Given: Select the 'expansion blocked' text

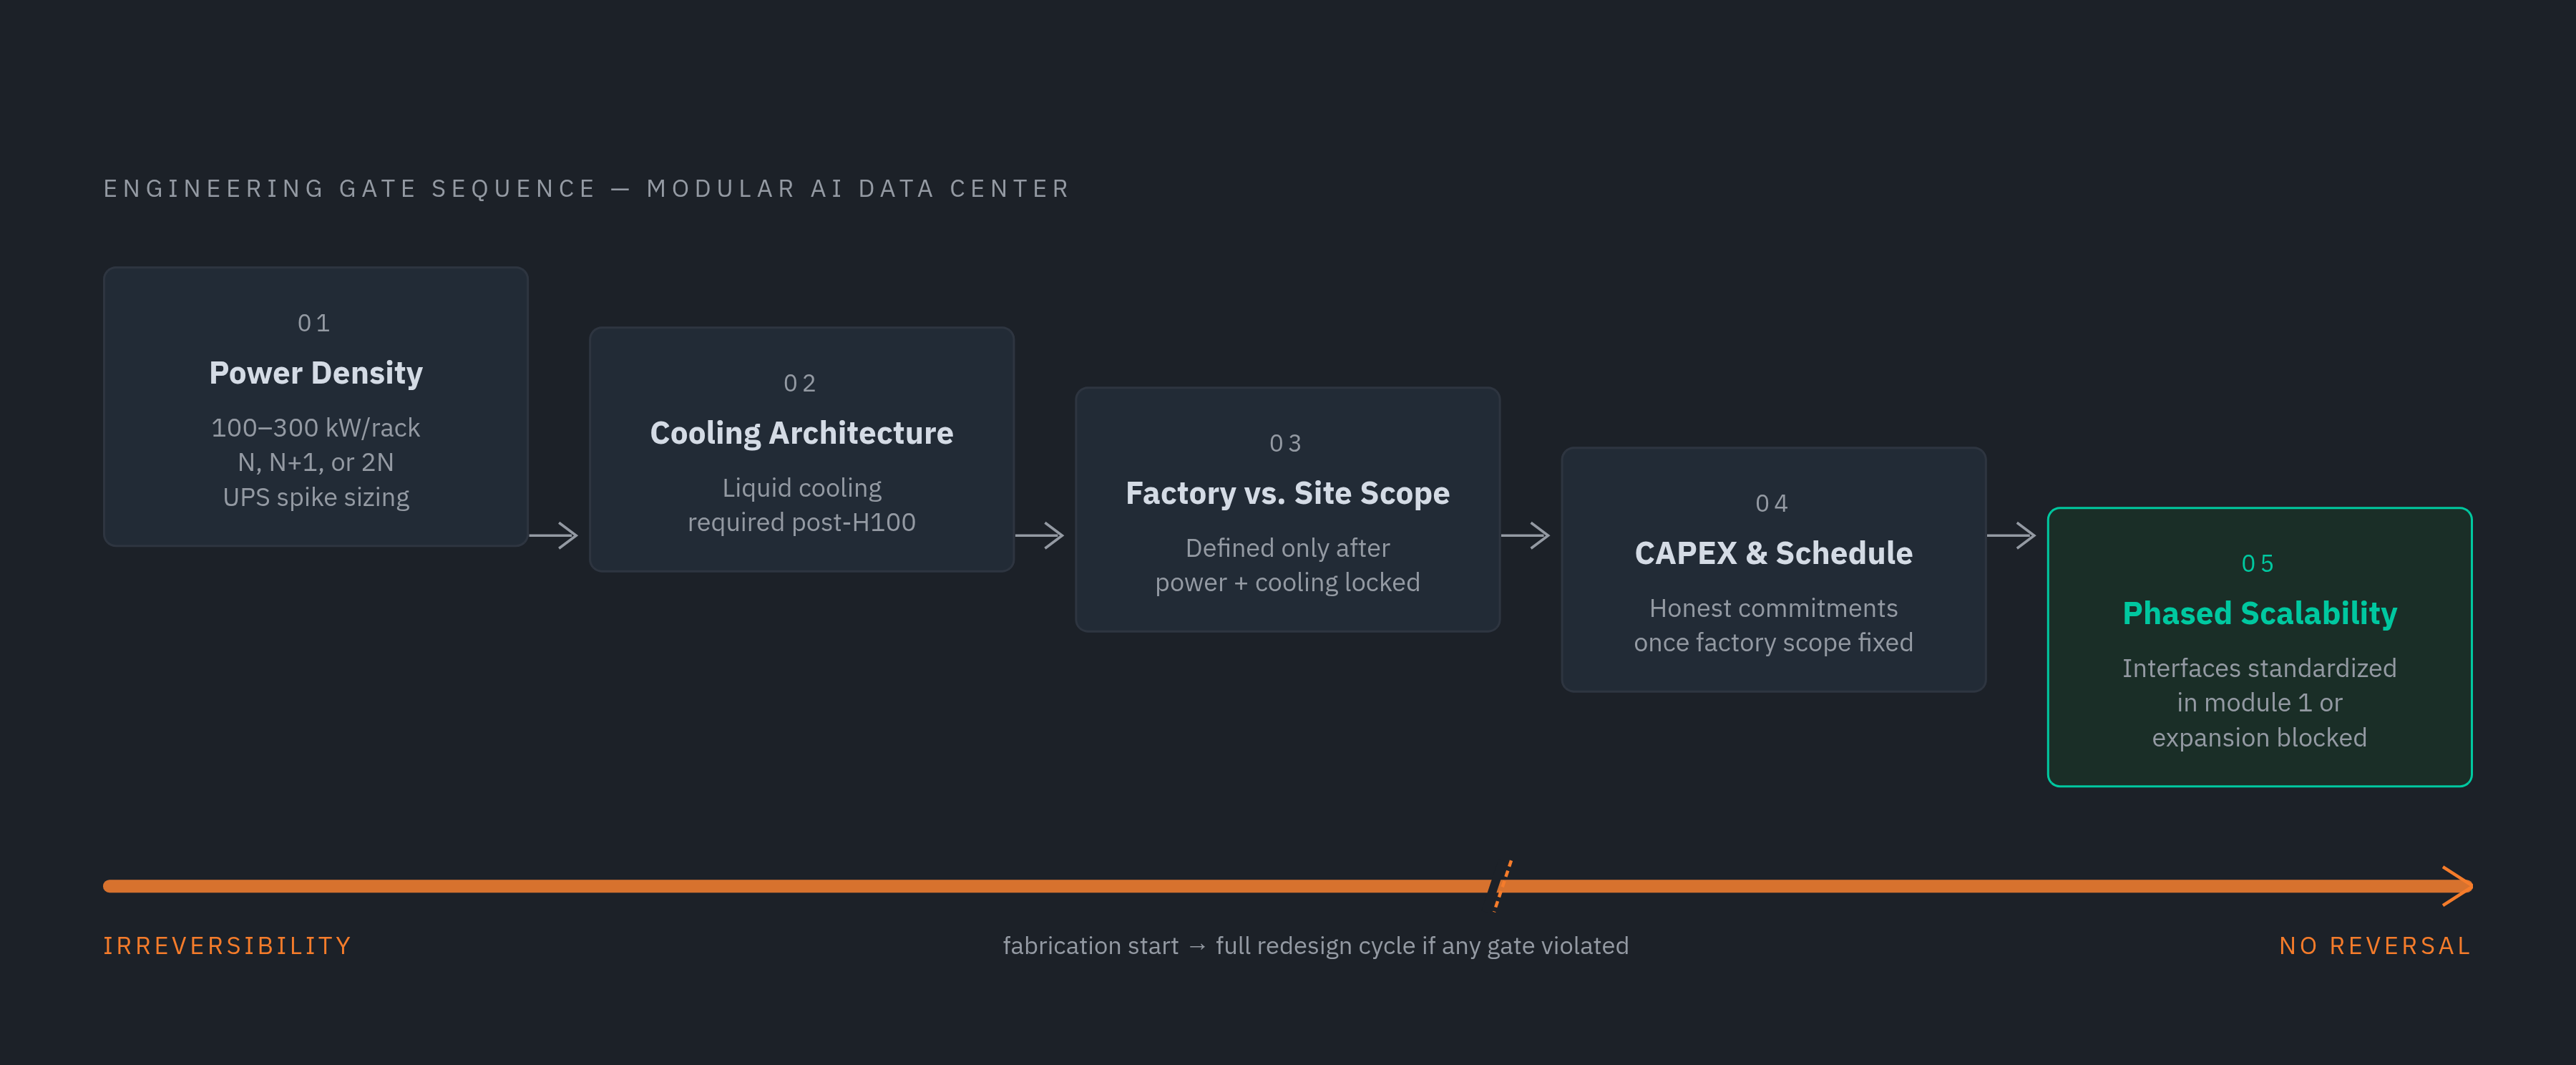Looking at the screenshot, I should click(x=2260, y=738).
